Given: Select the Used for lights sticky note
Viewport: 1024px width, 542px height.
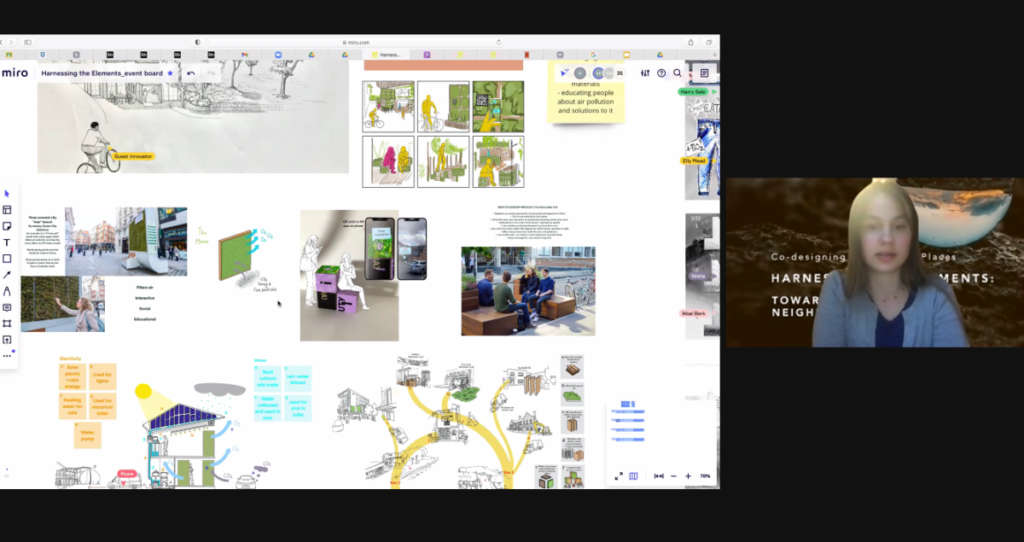Looking at the screenshot, I should [103, 377].
